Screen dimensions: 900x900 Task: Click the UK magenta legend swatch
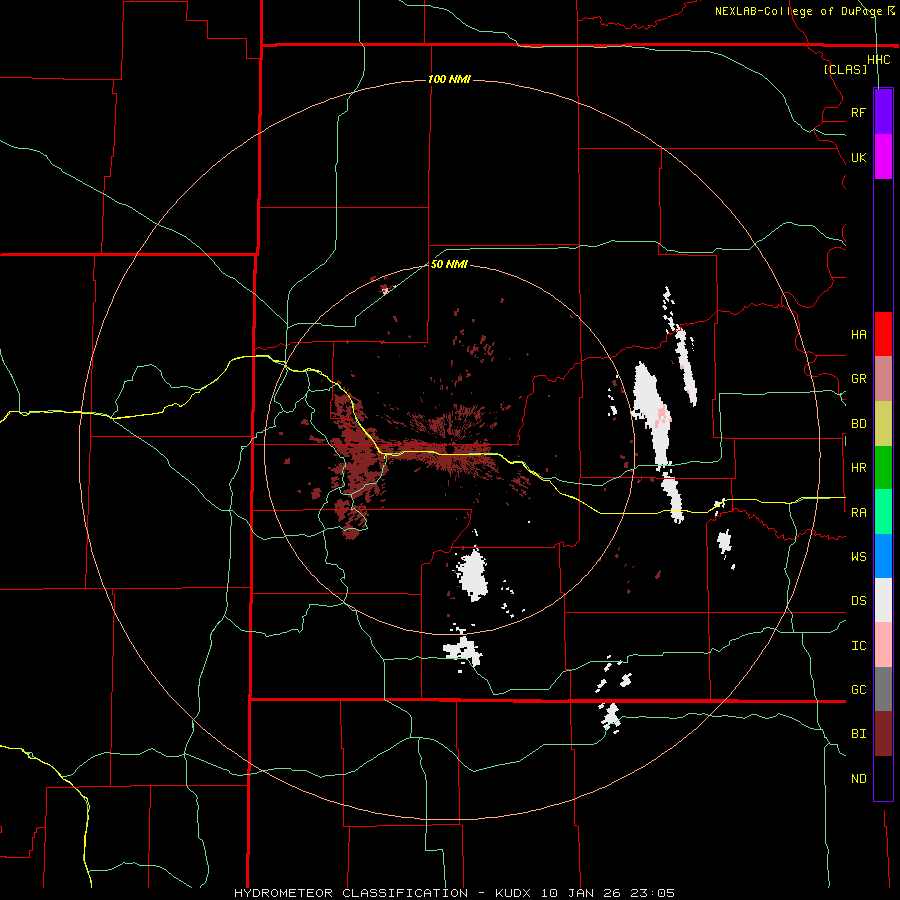point(883,157)
